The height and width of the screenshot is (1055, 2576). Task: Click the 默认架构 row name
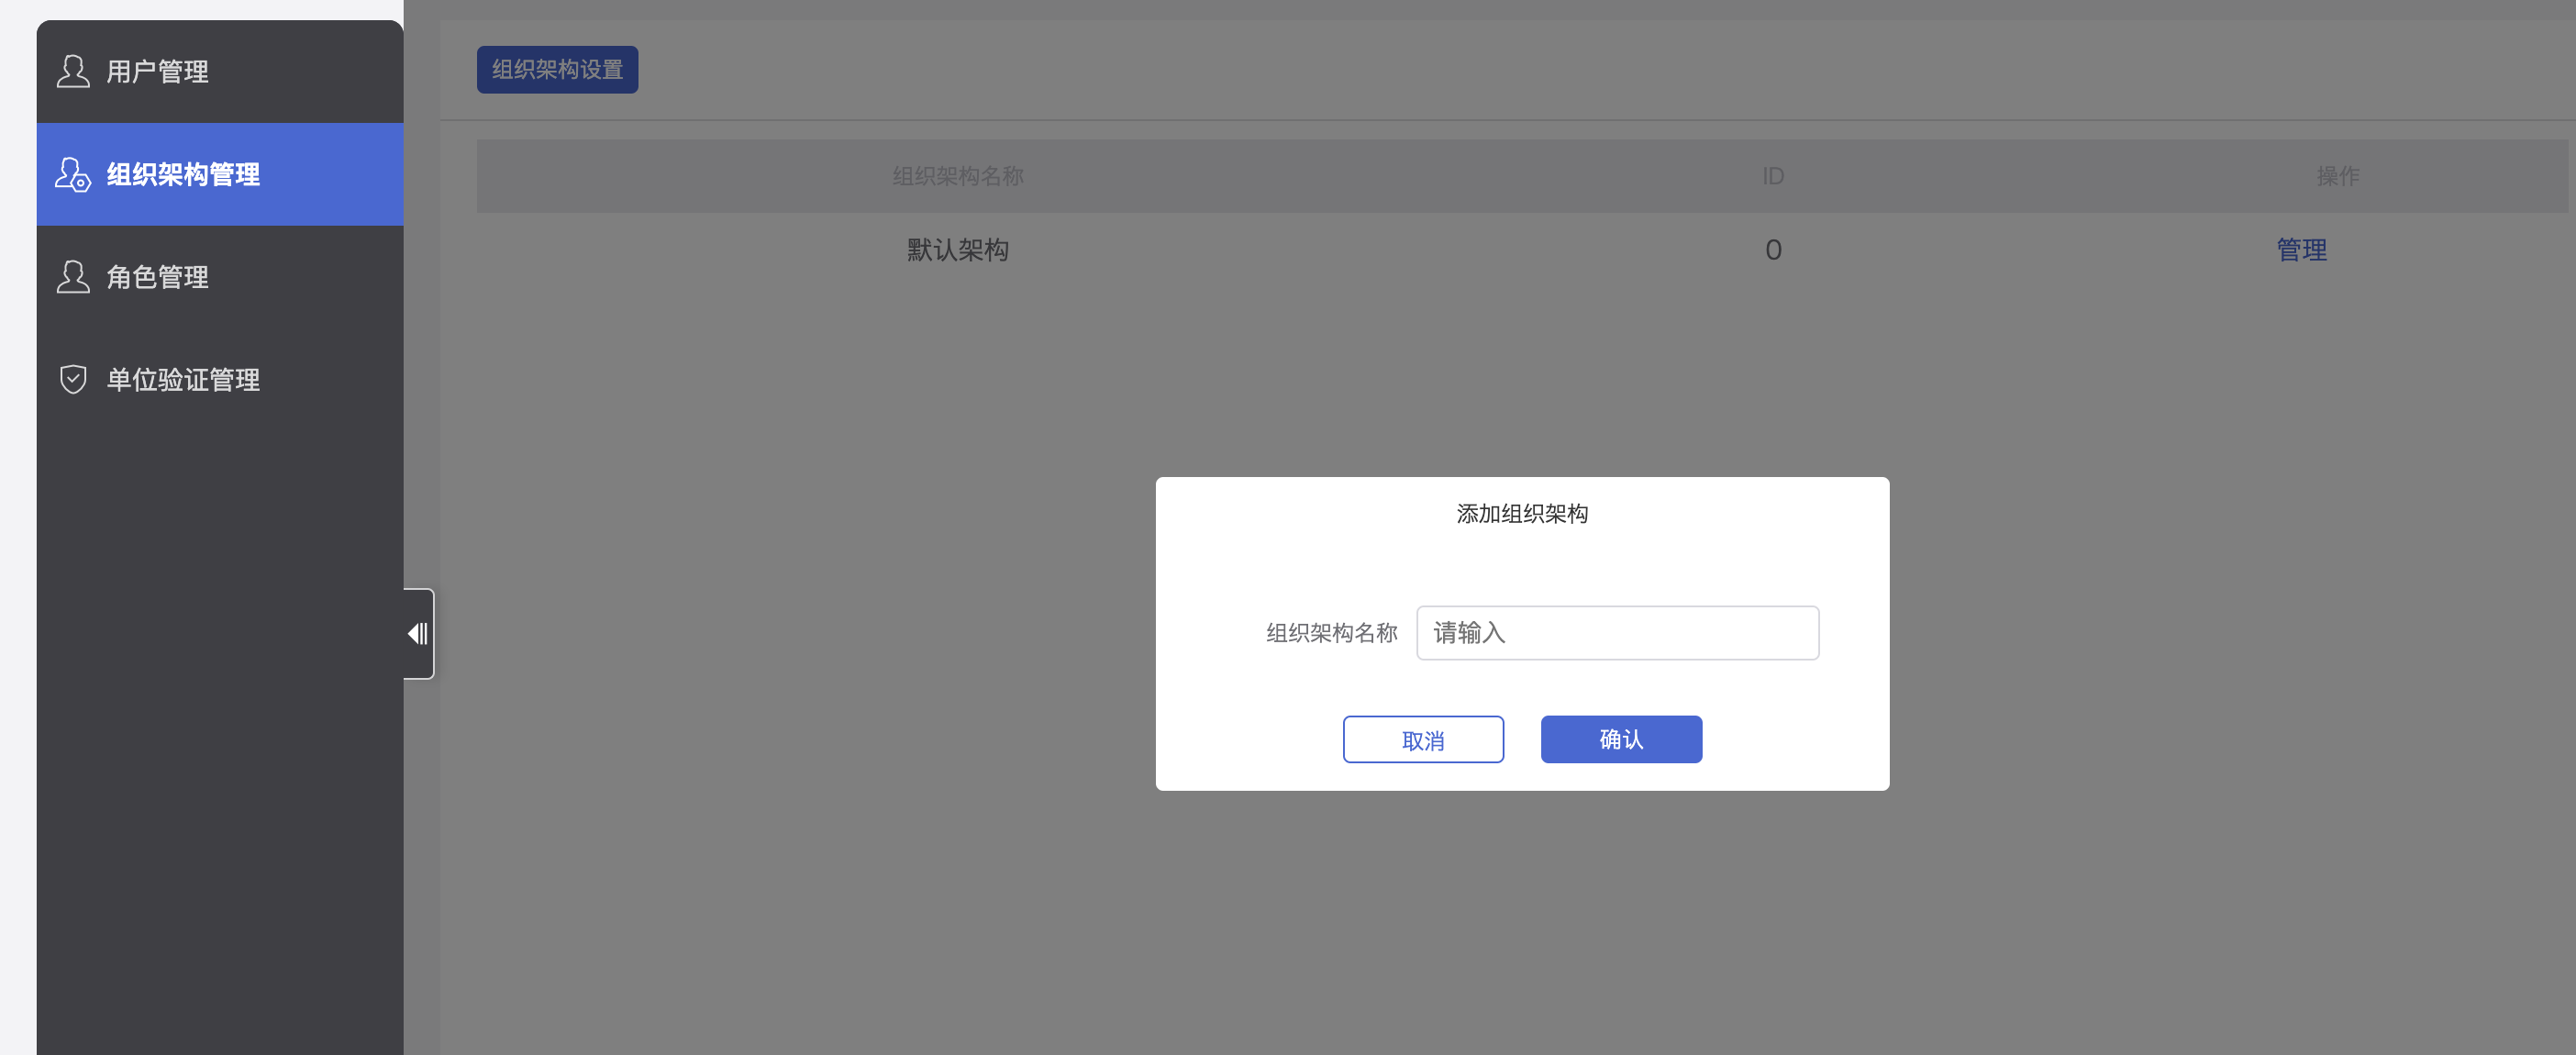click(957, 250)
